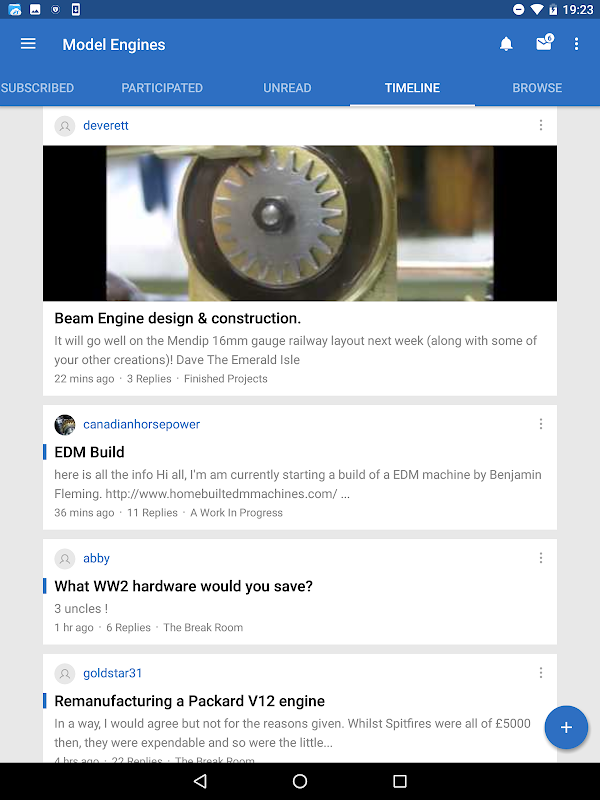600x800 pixels.
Task: Open canadianhorsepower's profile link
Action: [141, 424]
